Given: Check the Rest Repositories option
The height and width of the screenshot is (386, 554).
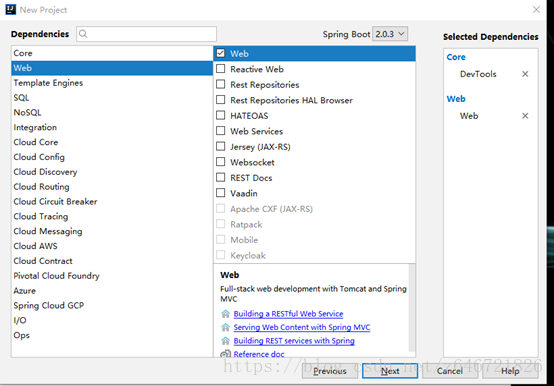Looking at the screenshot, I should coord(220,84).
